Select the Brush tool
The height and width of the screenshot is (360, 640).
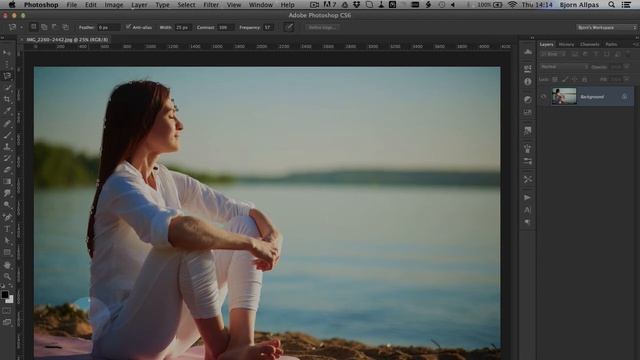click(x=7, y=135)
